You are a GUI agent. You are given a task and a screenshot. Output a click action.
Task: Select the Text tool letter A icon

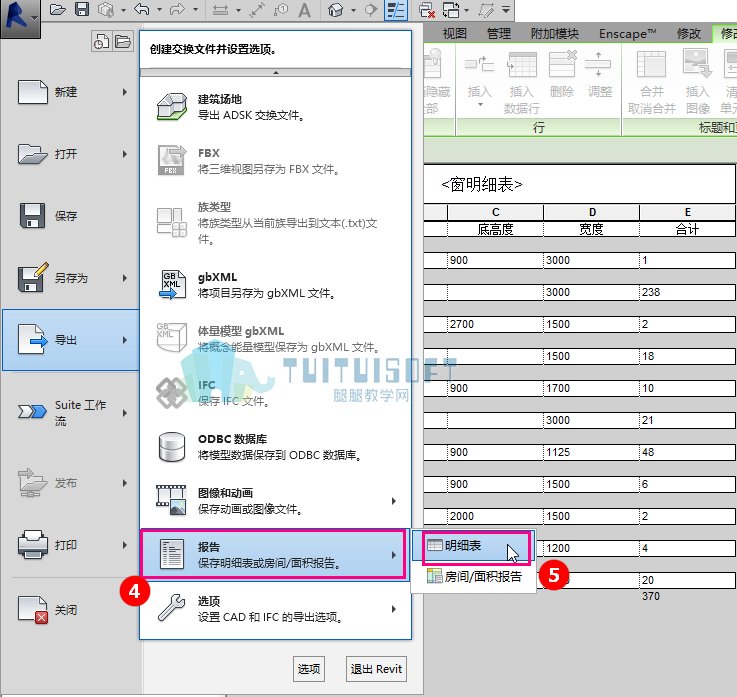305,10
